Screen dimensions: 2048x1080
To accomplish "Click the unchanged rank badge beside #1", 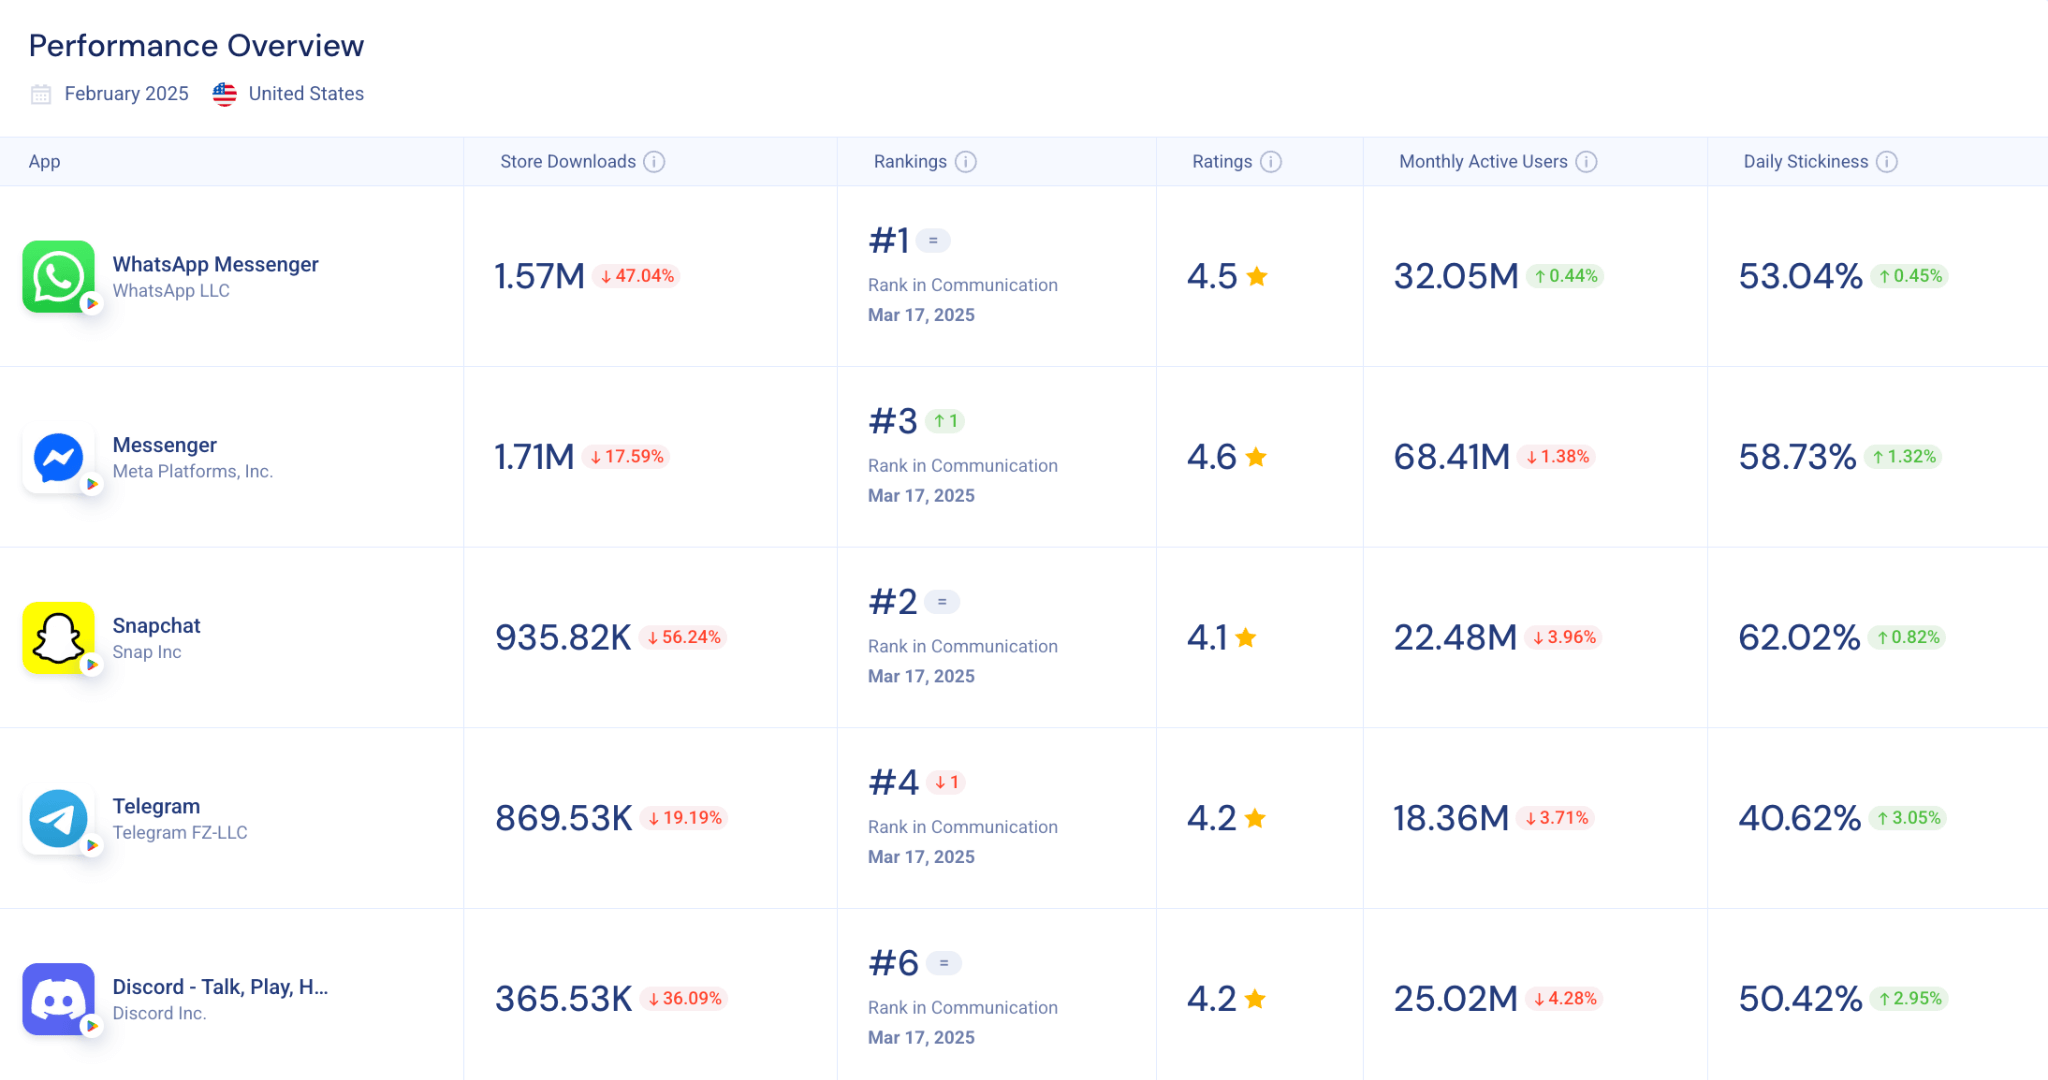I will tap(933, 241).
